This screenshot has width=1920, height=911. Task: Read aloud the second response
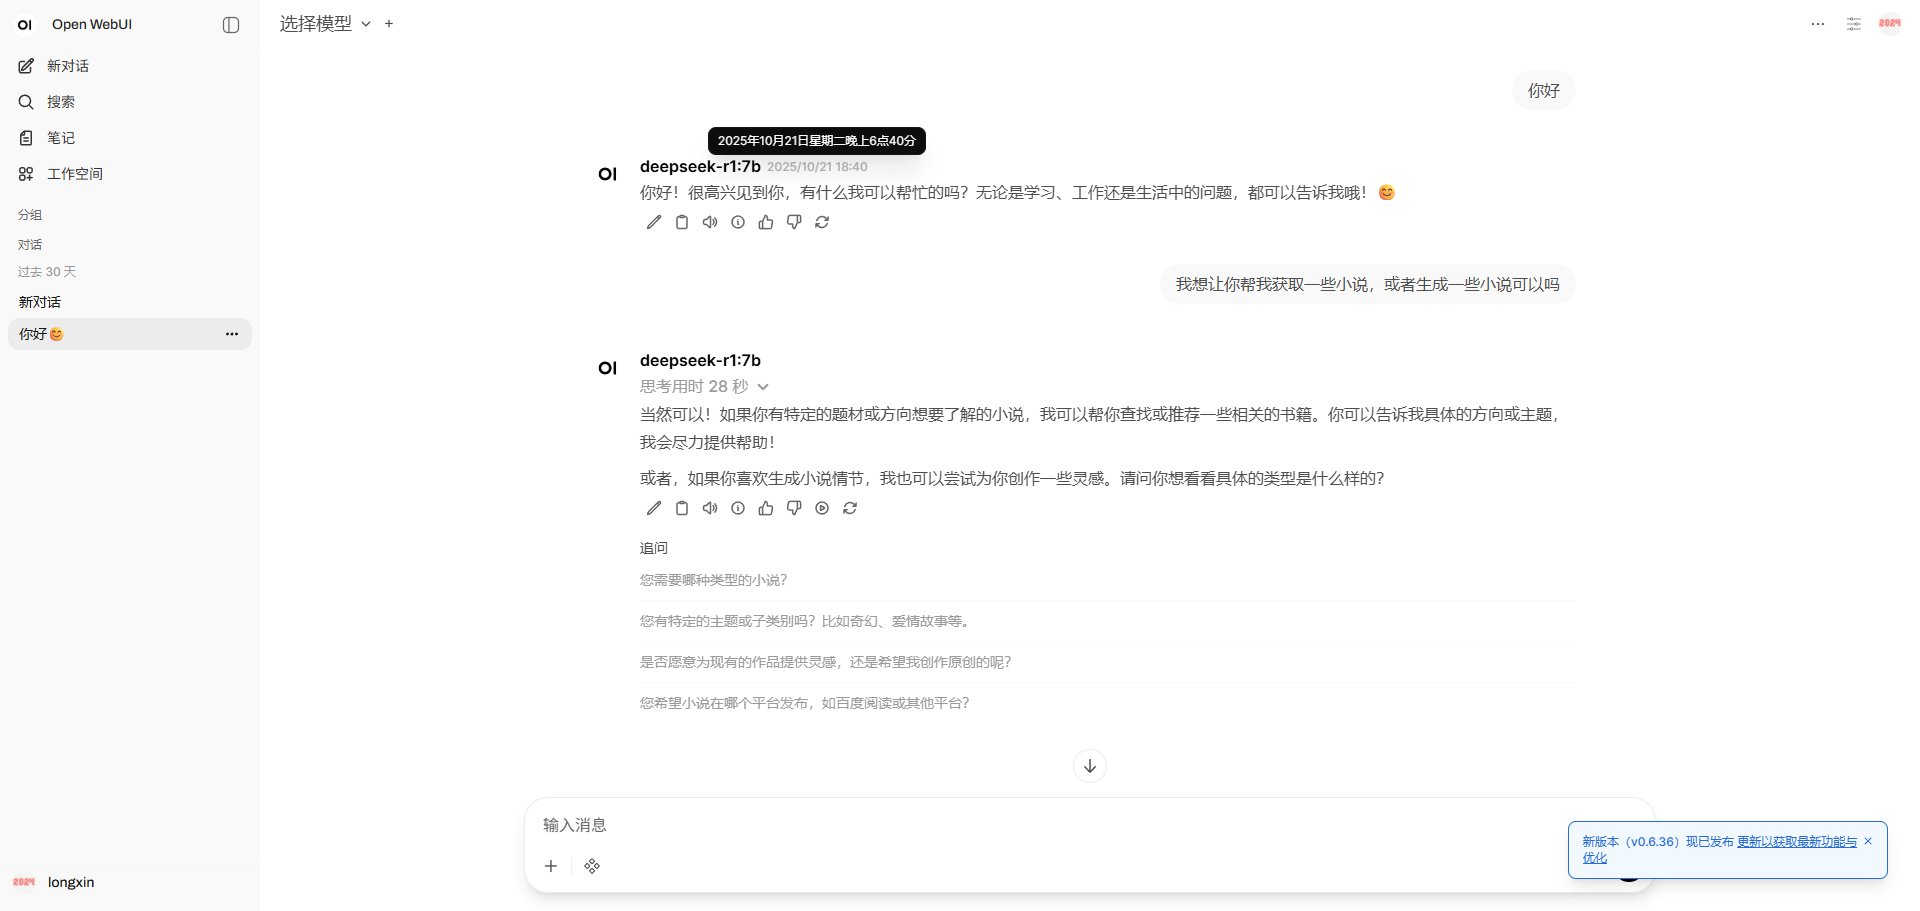710,508
